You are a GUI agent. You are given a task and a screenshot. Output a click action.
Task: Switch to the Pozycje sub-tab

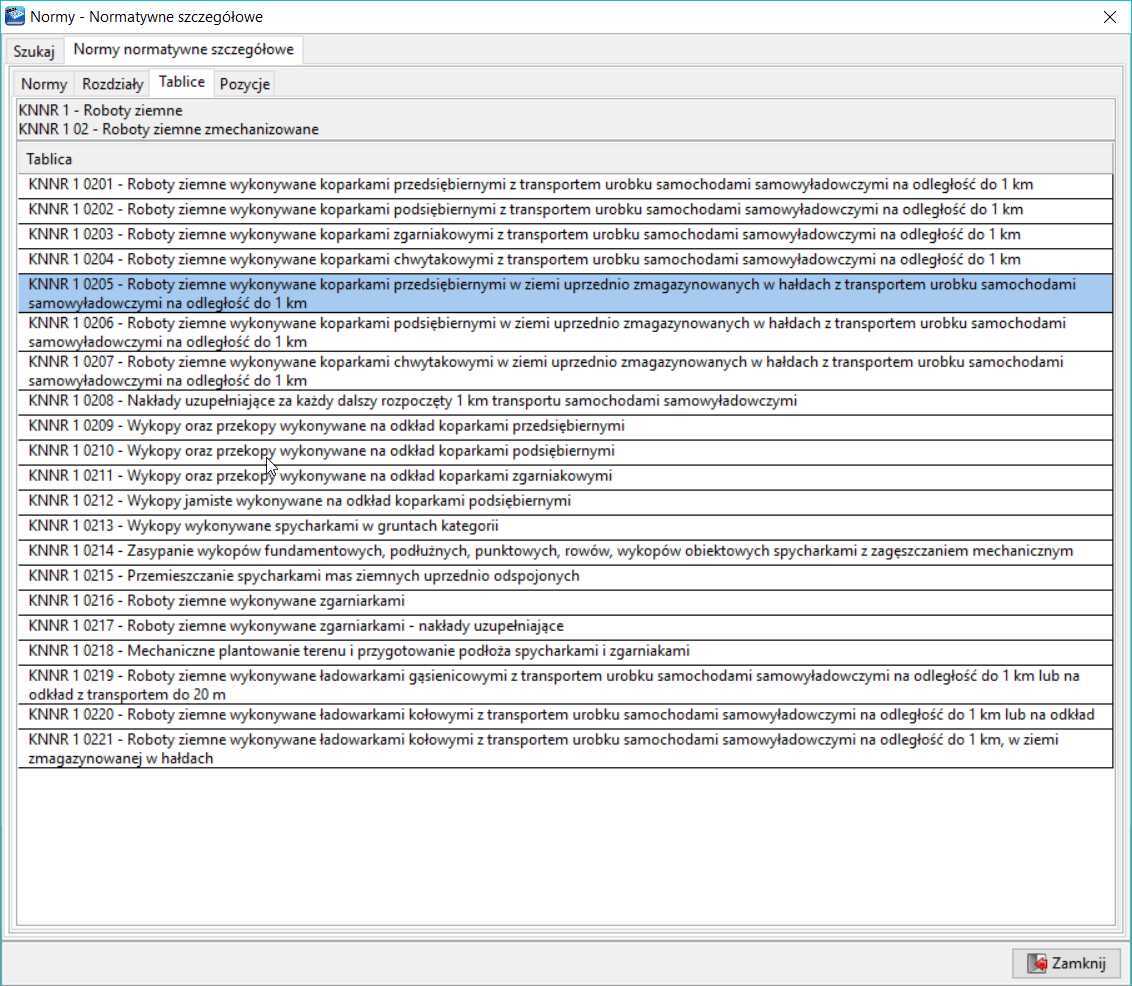244,84
